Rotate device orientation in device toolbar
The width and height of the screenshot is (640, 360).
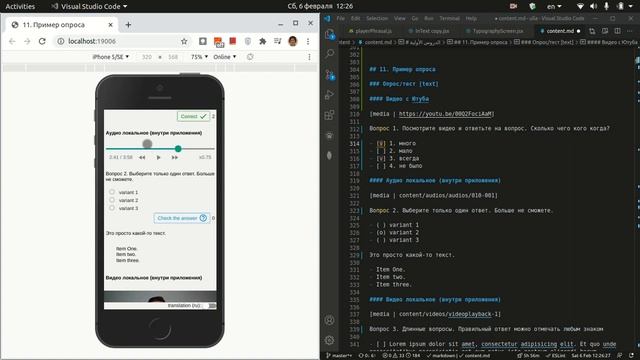[250, 57]
